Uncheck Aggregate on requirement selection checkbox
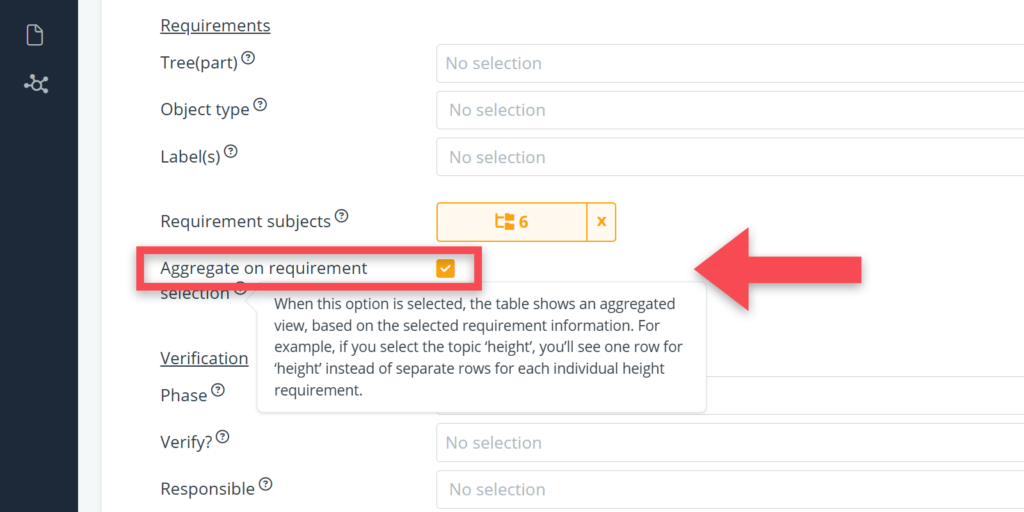 445,268
